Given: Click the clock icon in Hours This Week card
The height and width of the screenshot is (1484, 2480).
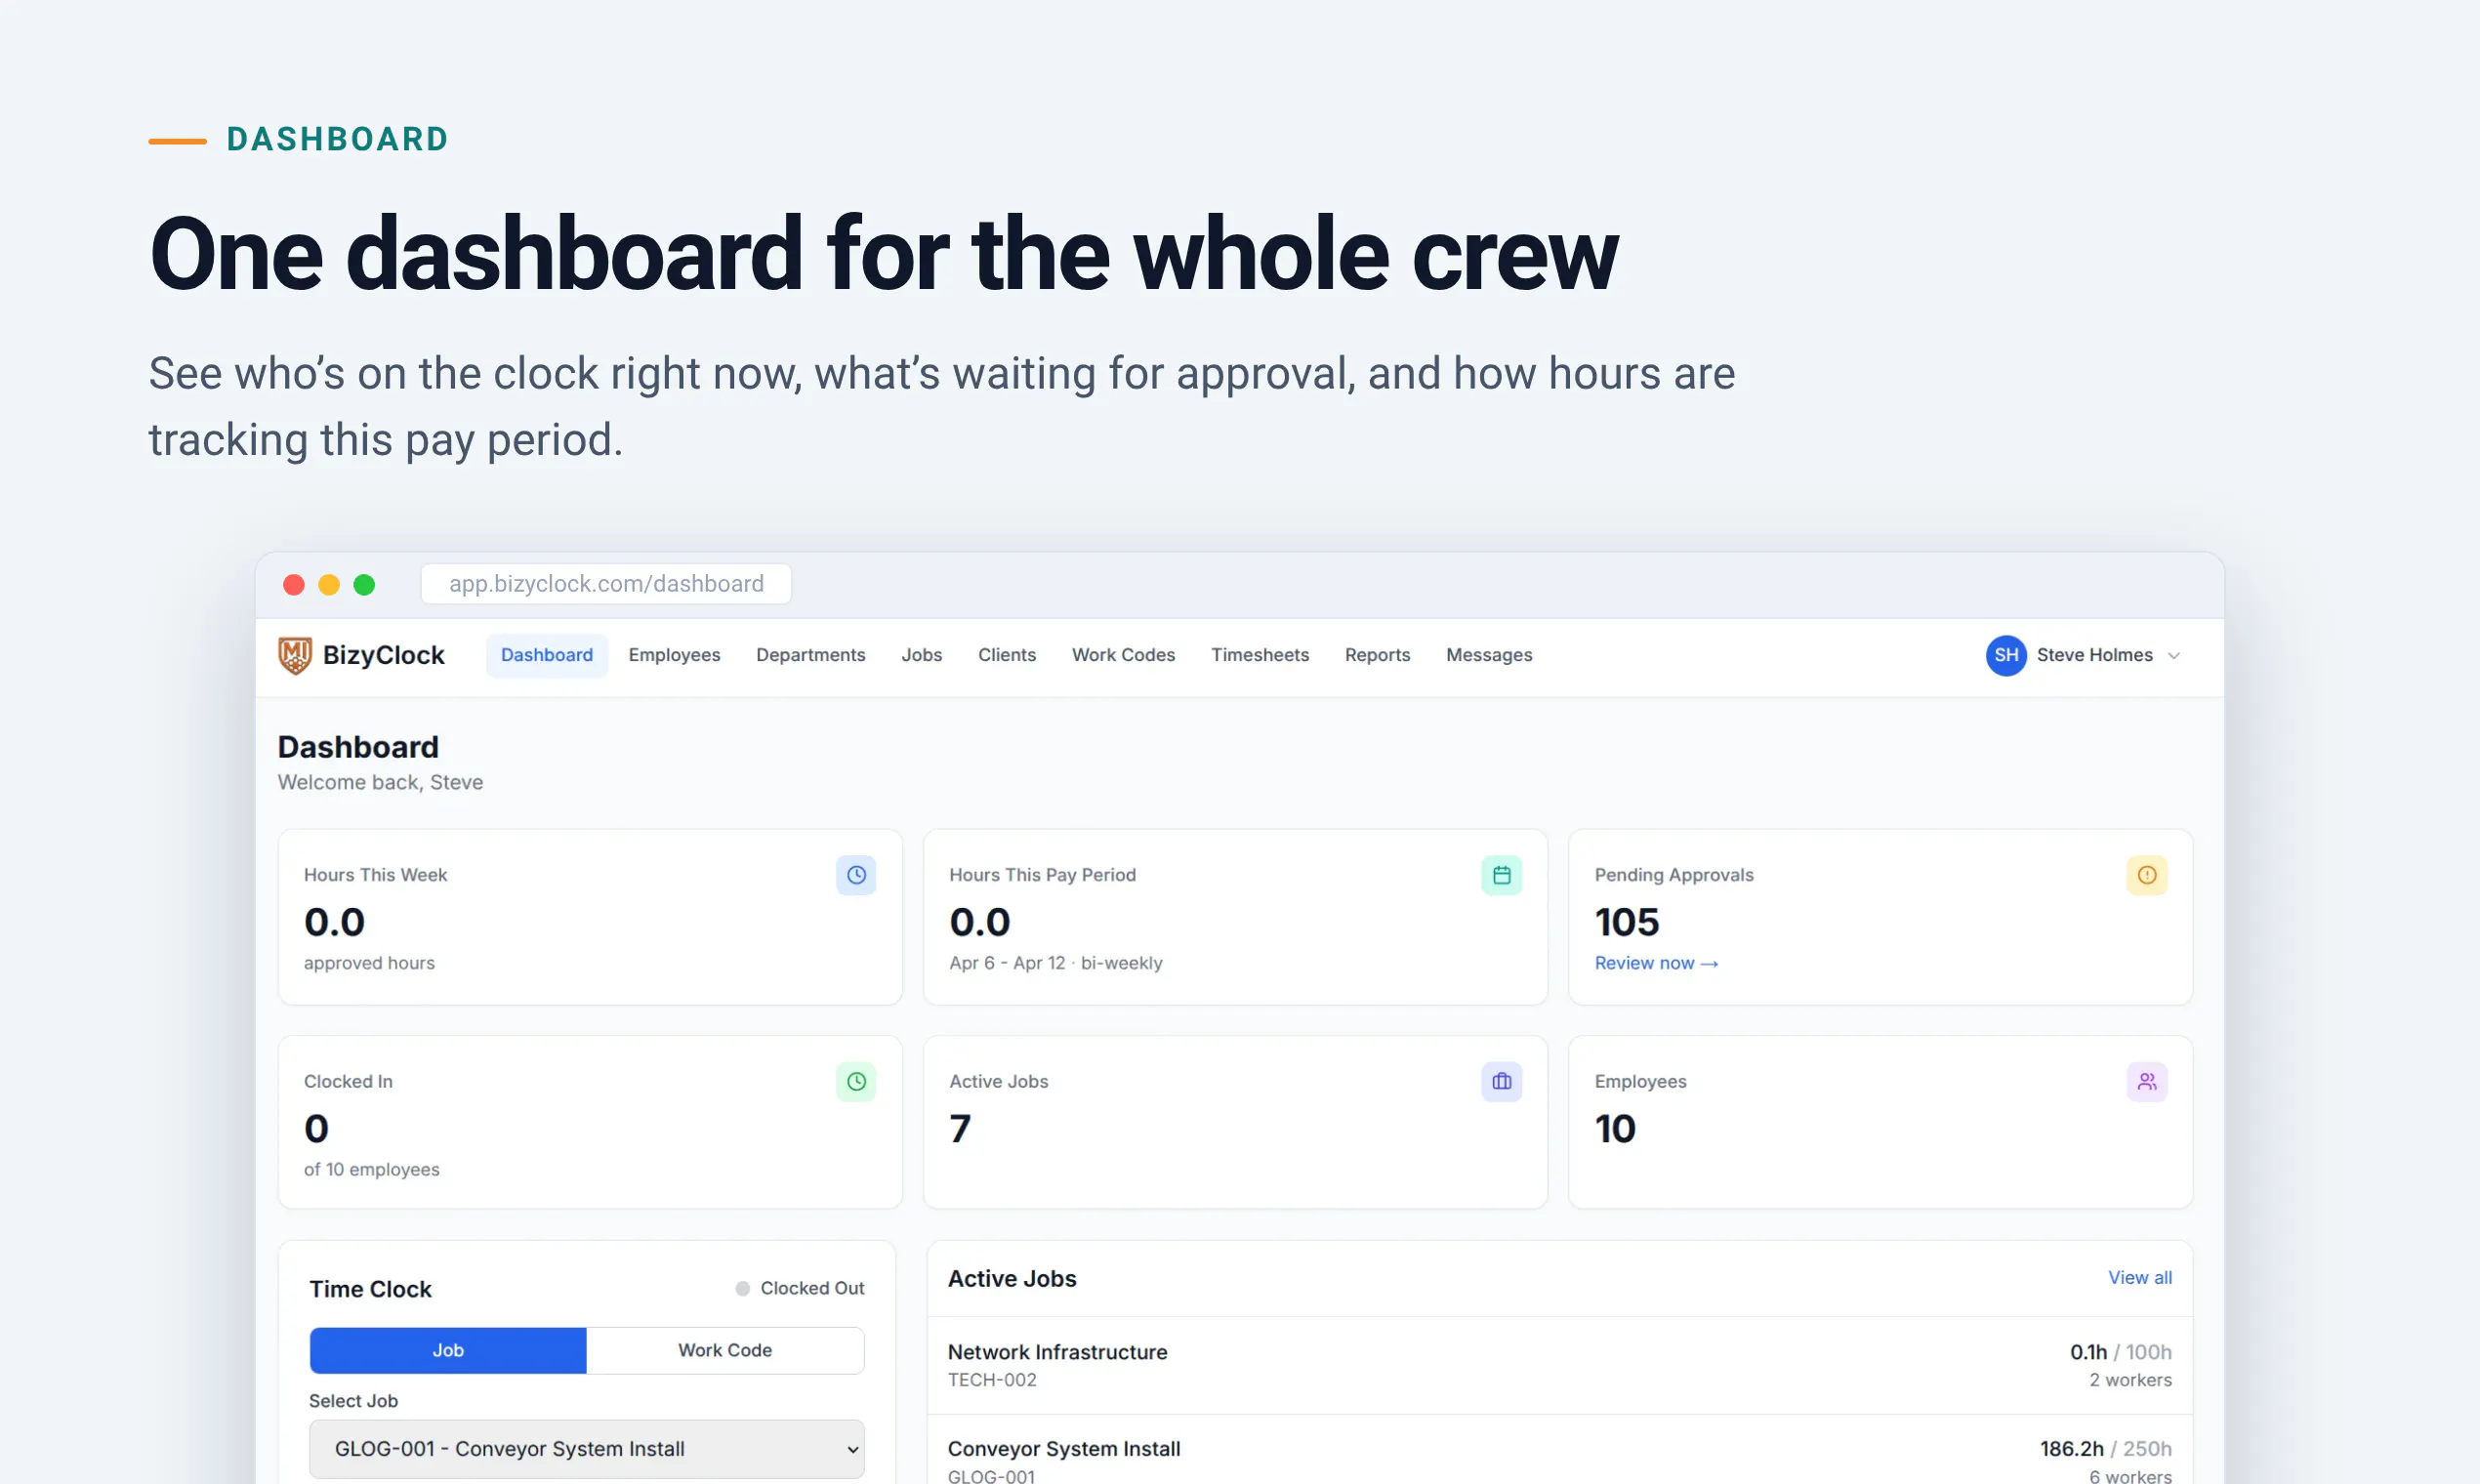Looking at the screenshot, I should 856,875.
